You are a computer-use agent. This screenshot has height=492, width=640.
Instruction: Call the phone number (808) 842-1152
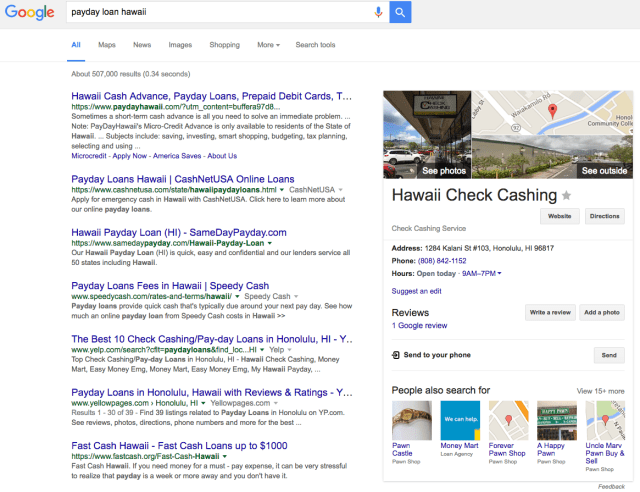(x=442, y=261)
